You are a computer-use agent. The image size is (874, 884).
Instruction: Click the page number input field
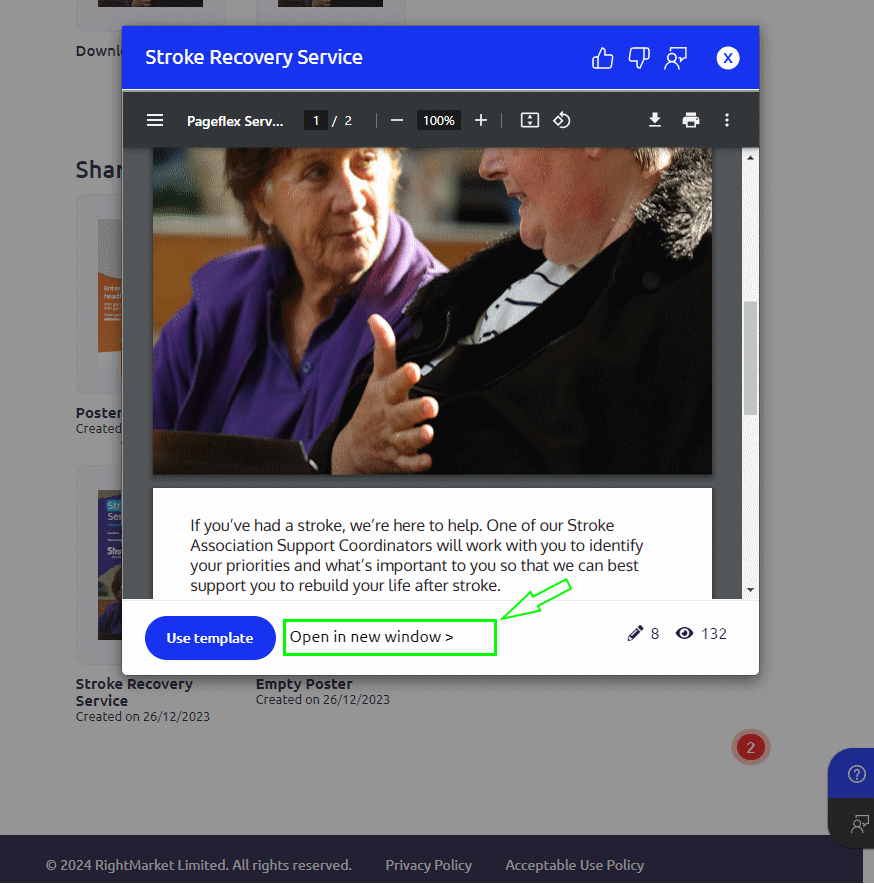316,120
